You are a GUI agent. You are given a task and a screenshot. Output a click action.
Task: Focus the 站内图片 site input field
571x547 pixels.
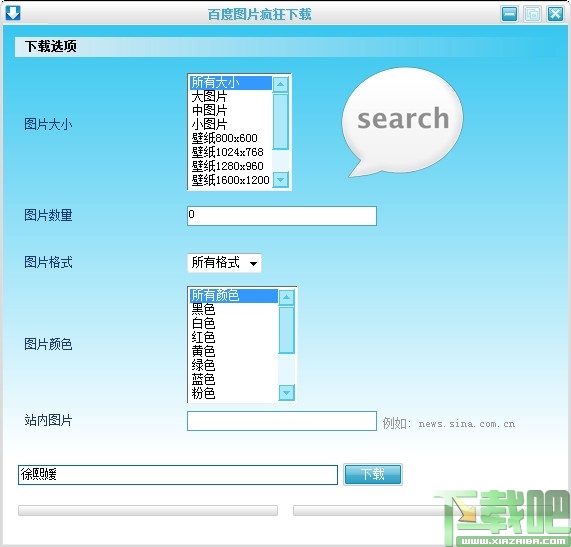coord(281,421)
